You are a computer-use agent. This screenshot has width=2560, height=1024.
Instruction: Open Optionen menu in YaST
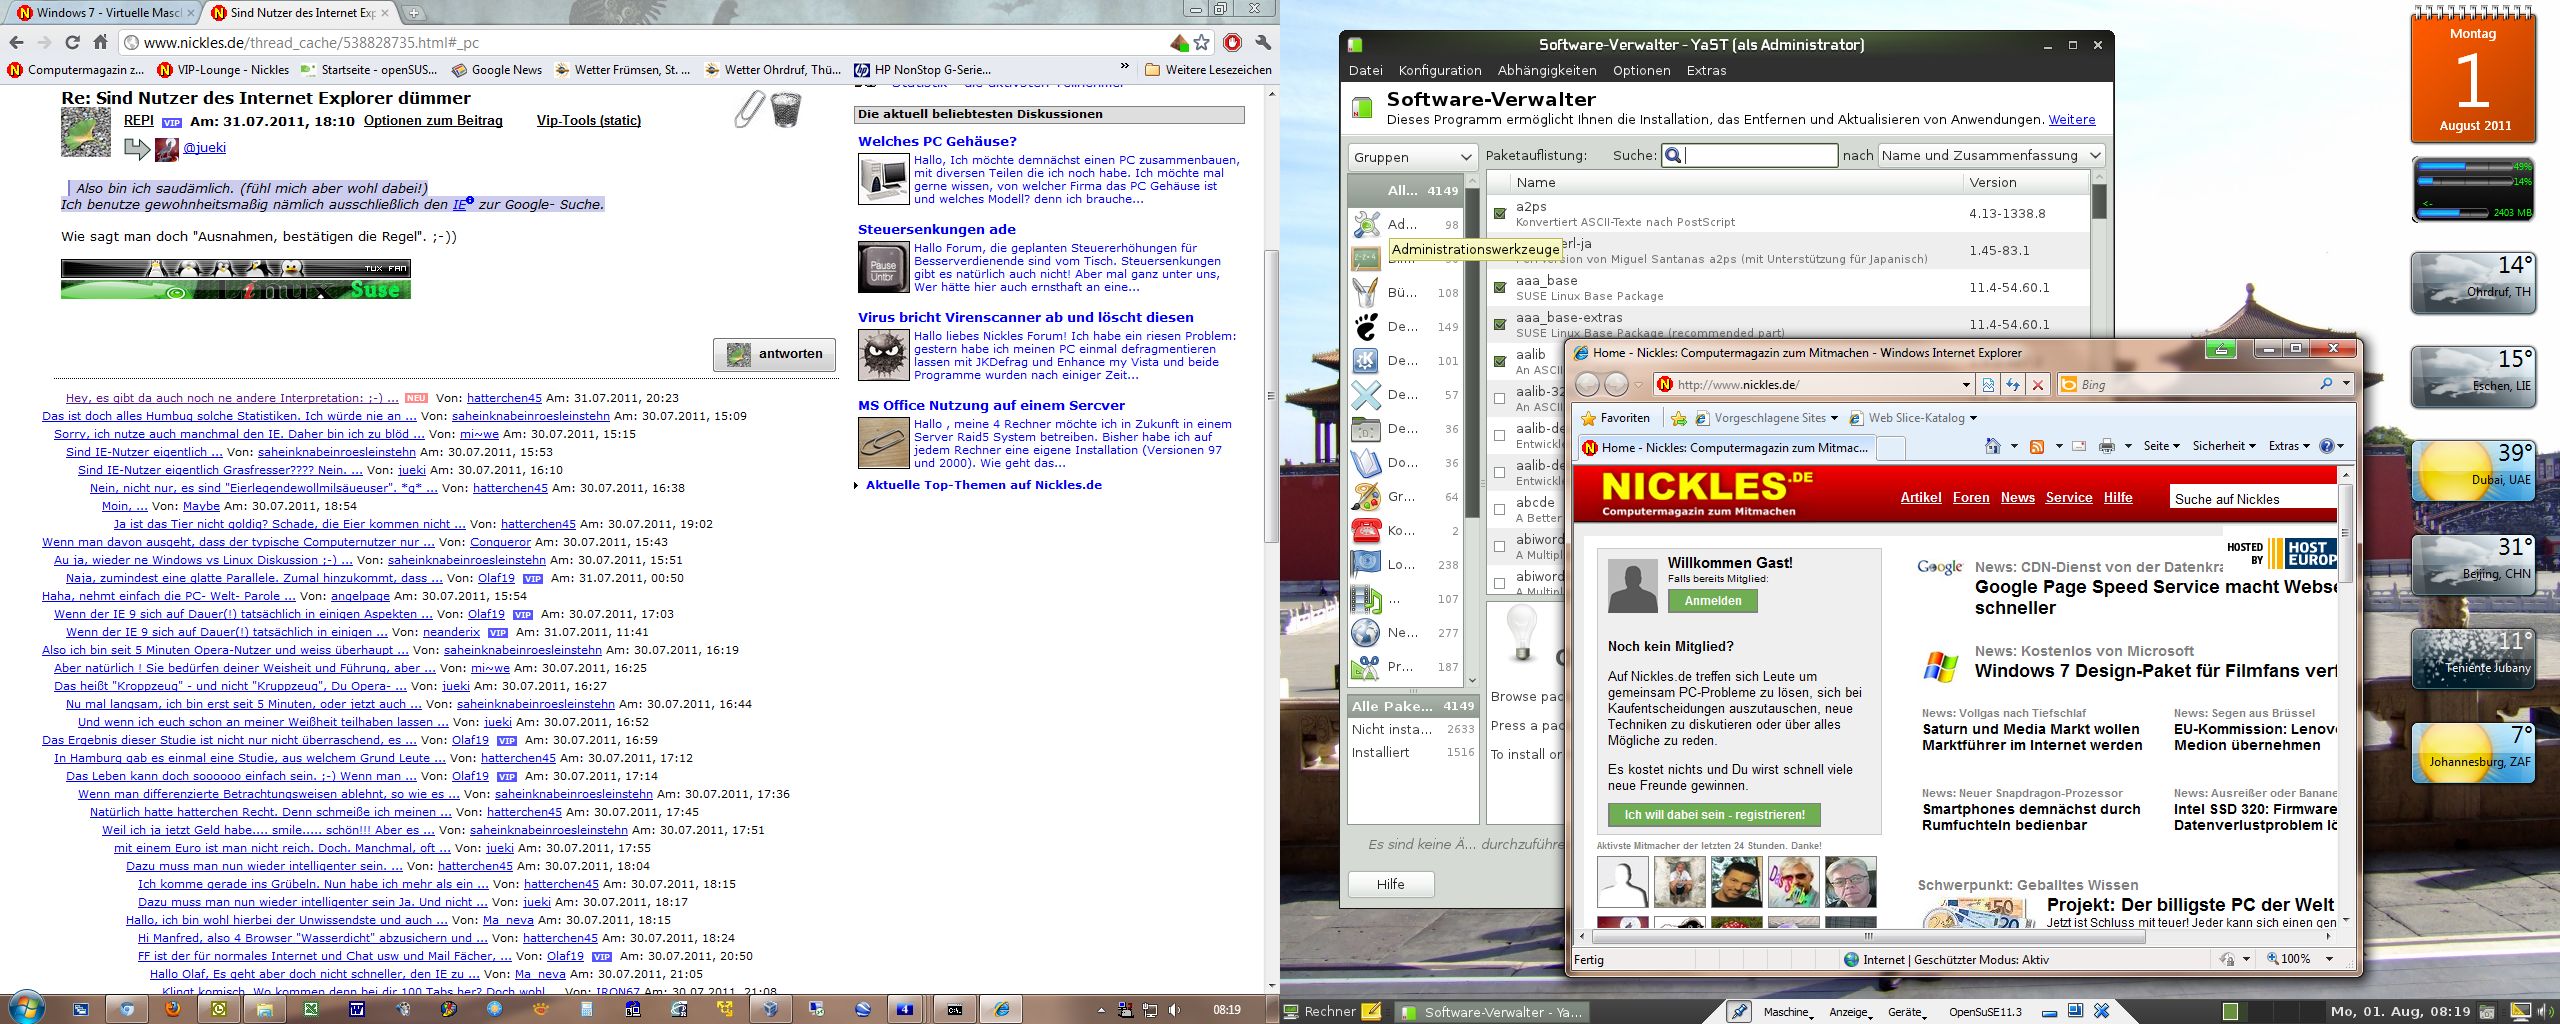[1641, 70]
